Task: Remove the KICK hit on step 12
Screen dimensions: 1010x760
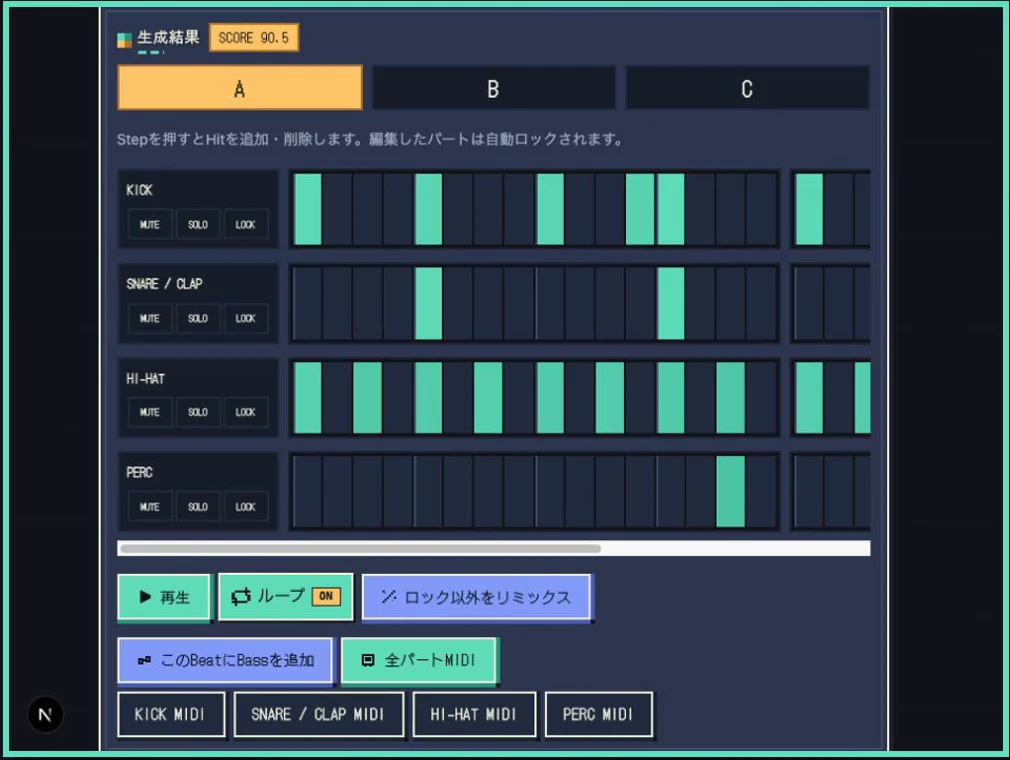Action: [640, 209]
